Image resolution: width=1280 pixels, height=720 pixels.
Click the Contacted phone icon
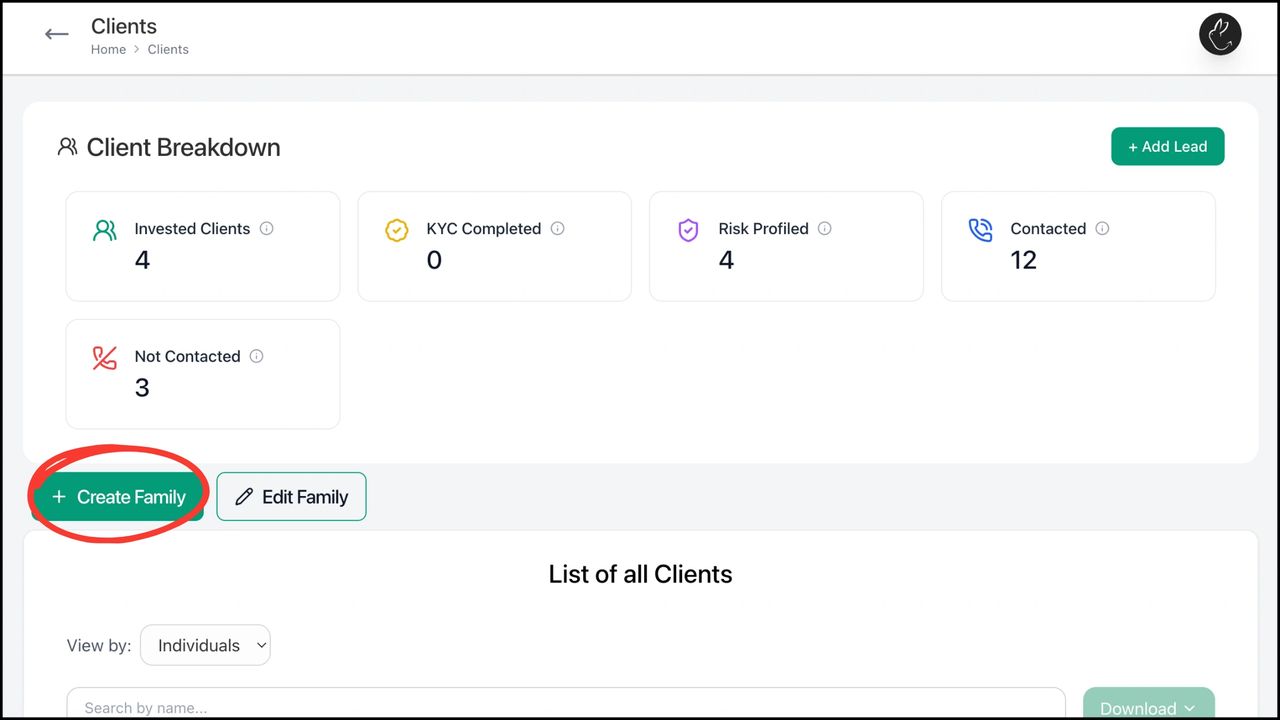tap(981, 230)
